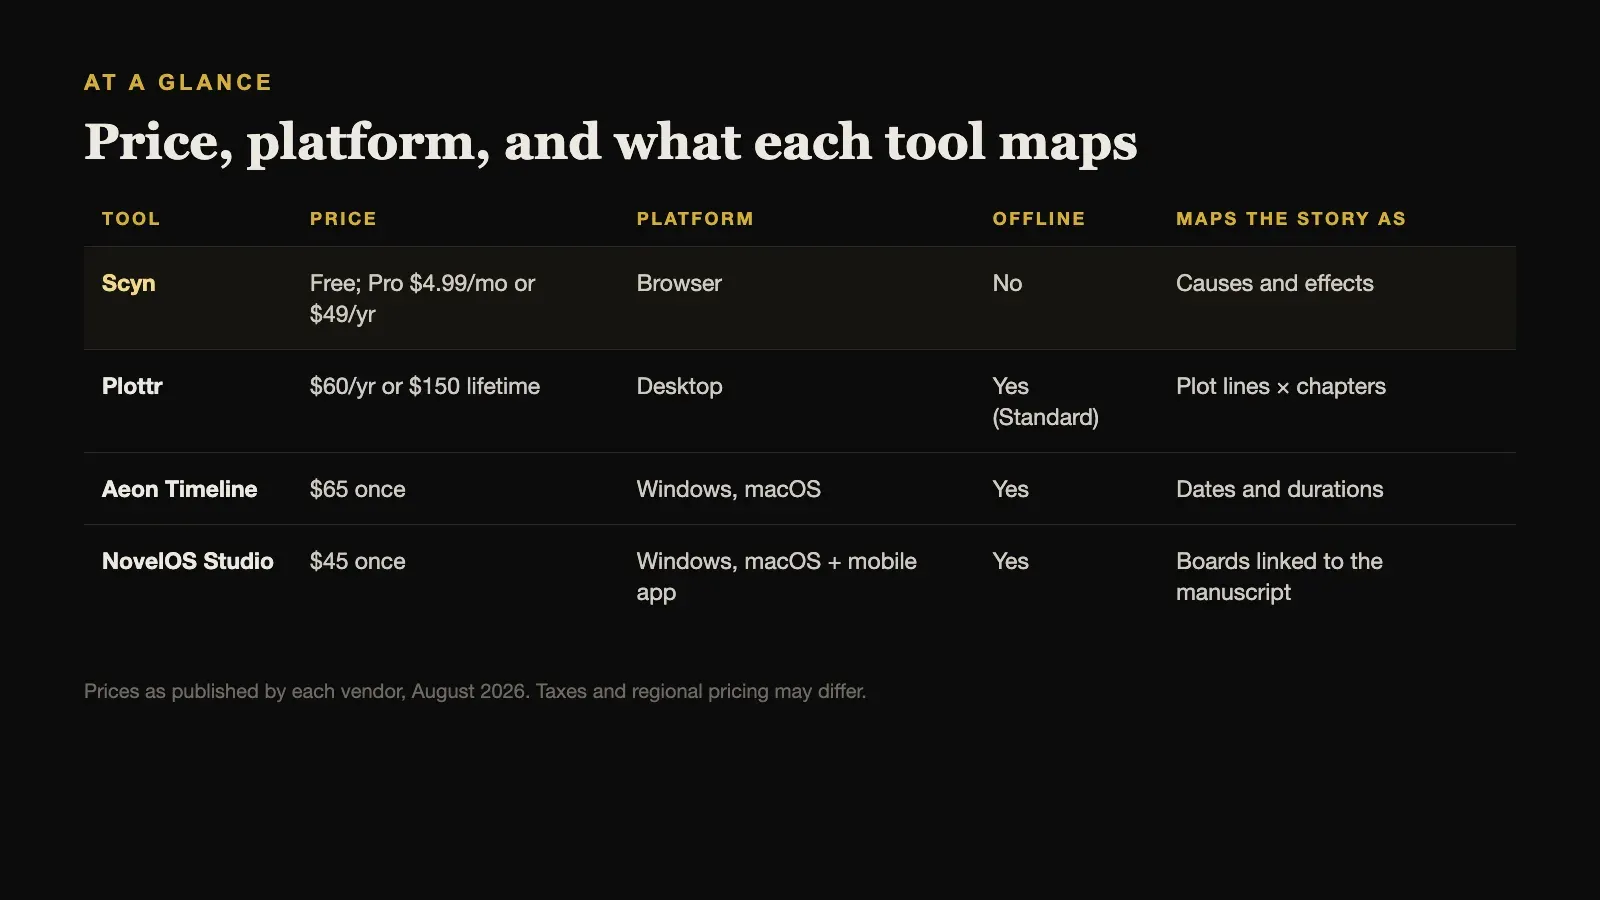Viewport: 1600px width, 900px height.
Task: Click the 'Desktop' platform cell
Action: (x=680, y=386)
